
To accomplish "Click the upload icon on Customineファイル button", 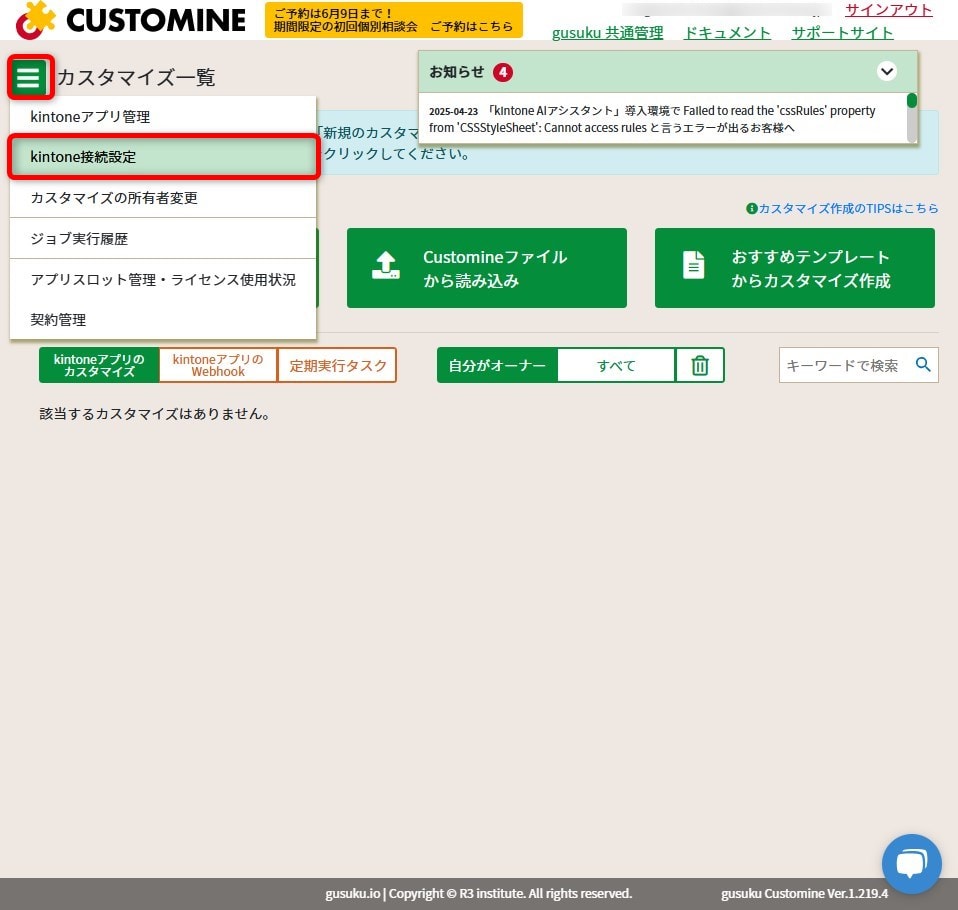I will [386, 265].
